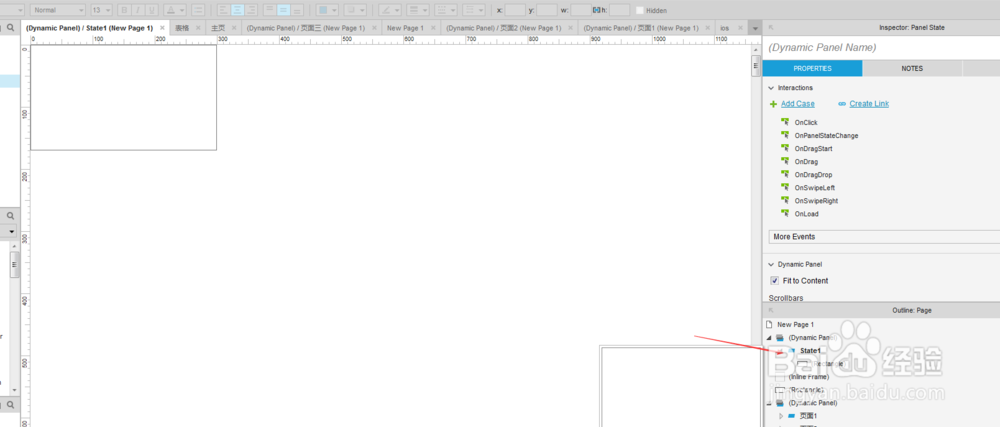Toggle bold formatting in the toolbar

pyautogui.click(x=124, y=10)
